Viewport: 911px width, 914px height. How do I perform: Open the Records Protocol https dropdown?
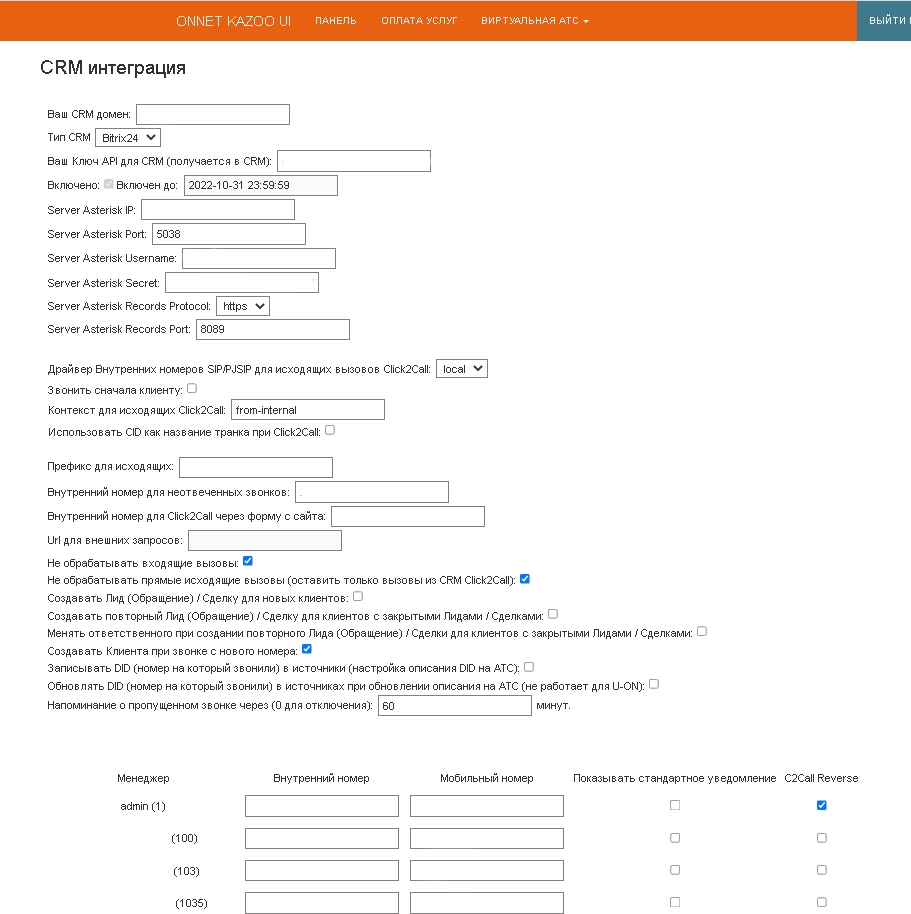tap(243, 306)
